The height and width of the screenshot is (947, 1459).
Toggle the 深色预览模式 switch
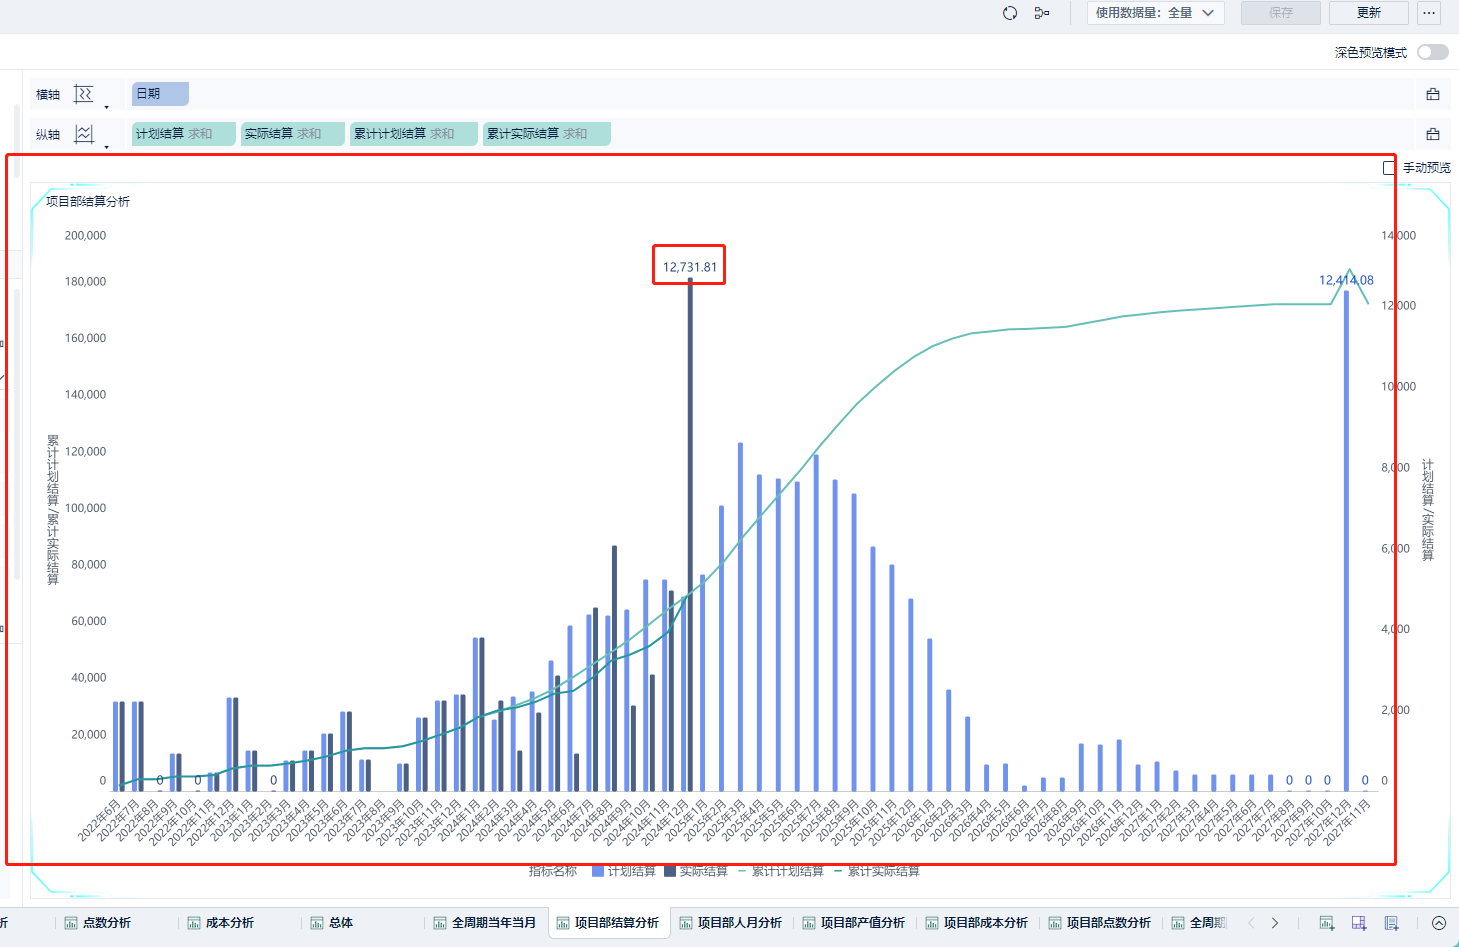[x=1432, y=52]
